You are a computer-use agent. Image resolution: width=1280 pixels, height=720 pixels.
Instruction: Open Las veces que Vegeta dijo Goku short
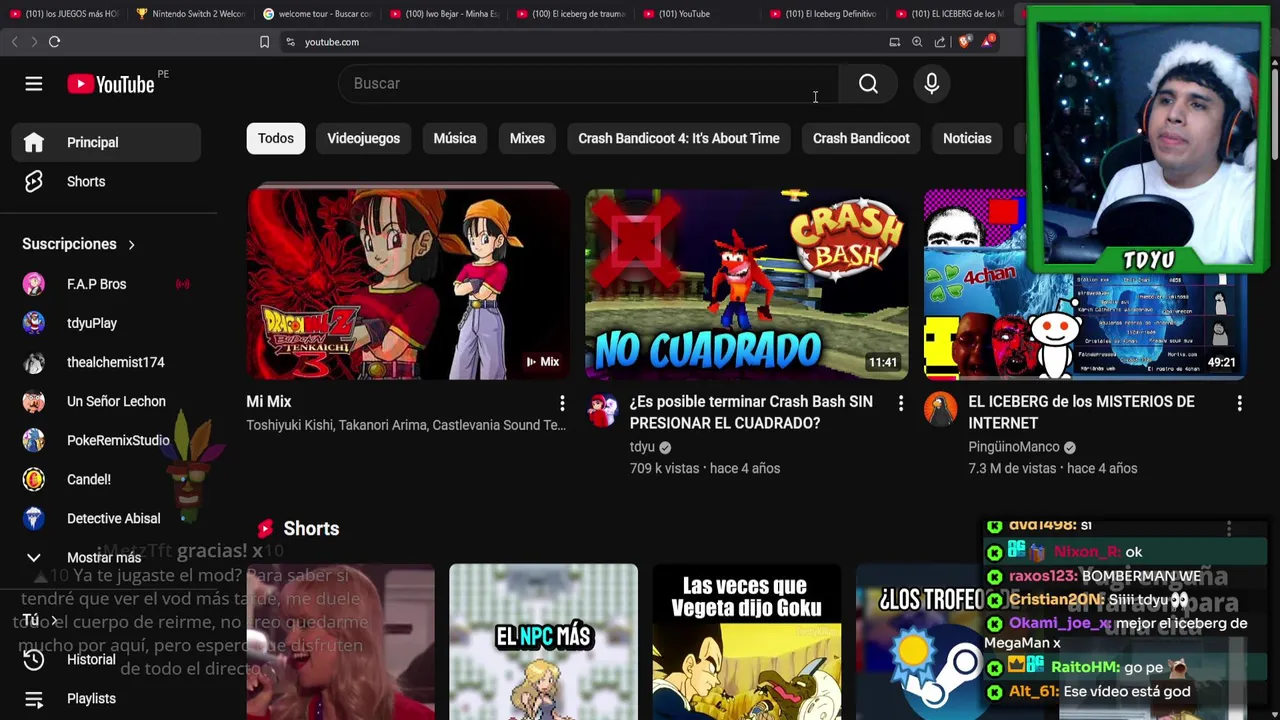pos(747,642)
